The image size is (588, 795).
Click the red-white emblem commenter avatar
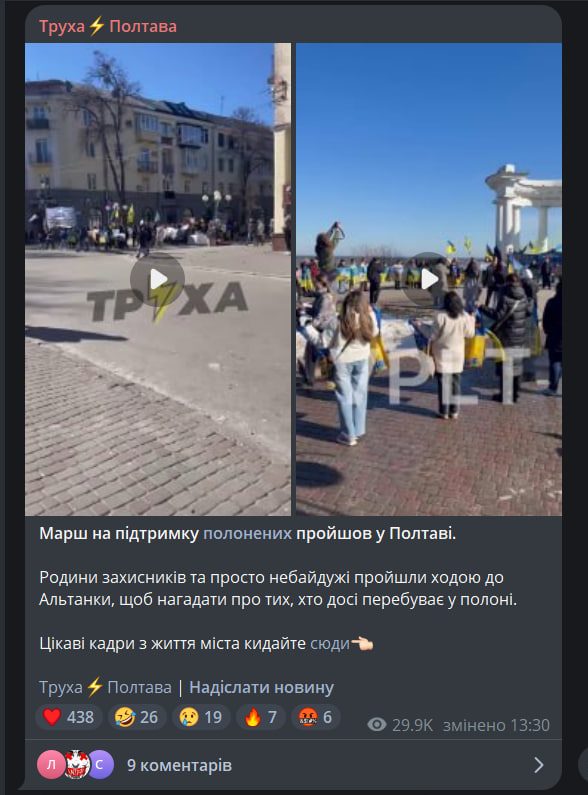point(77,765)
